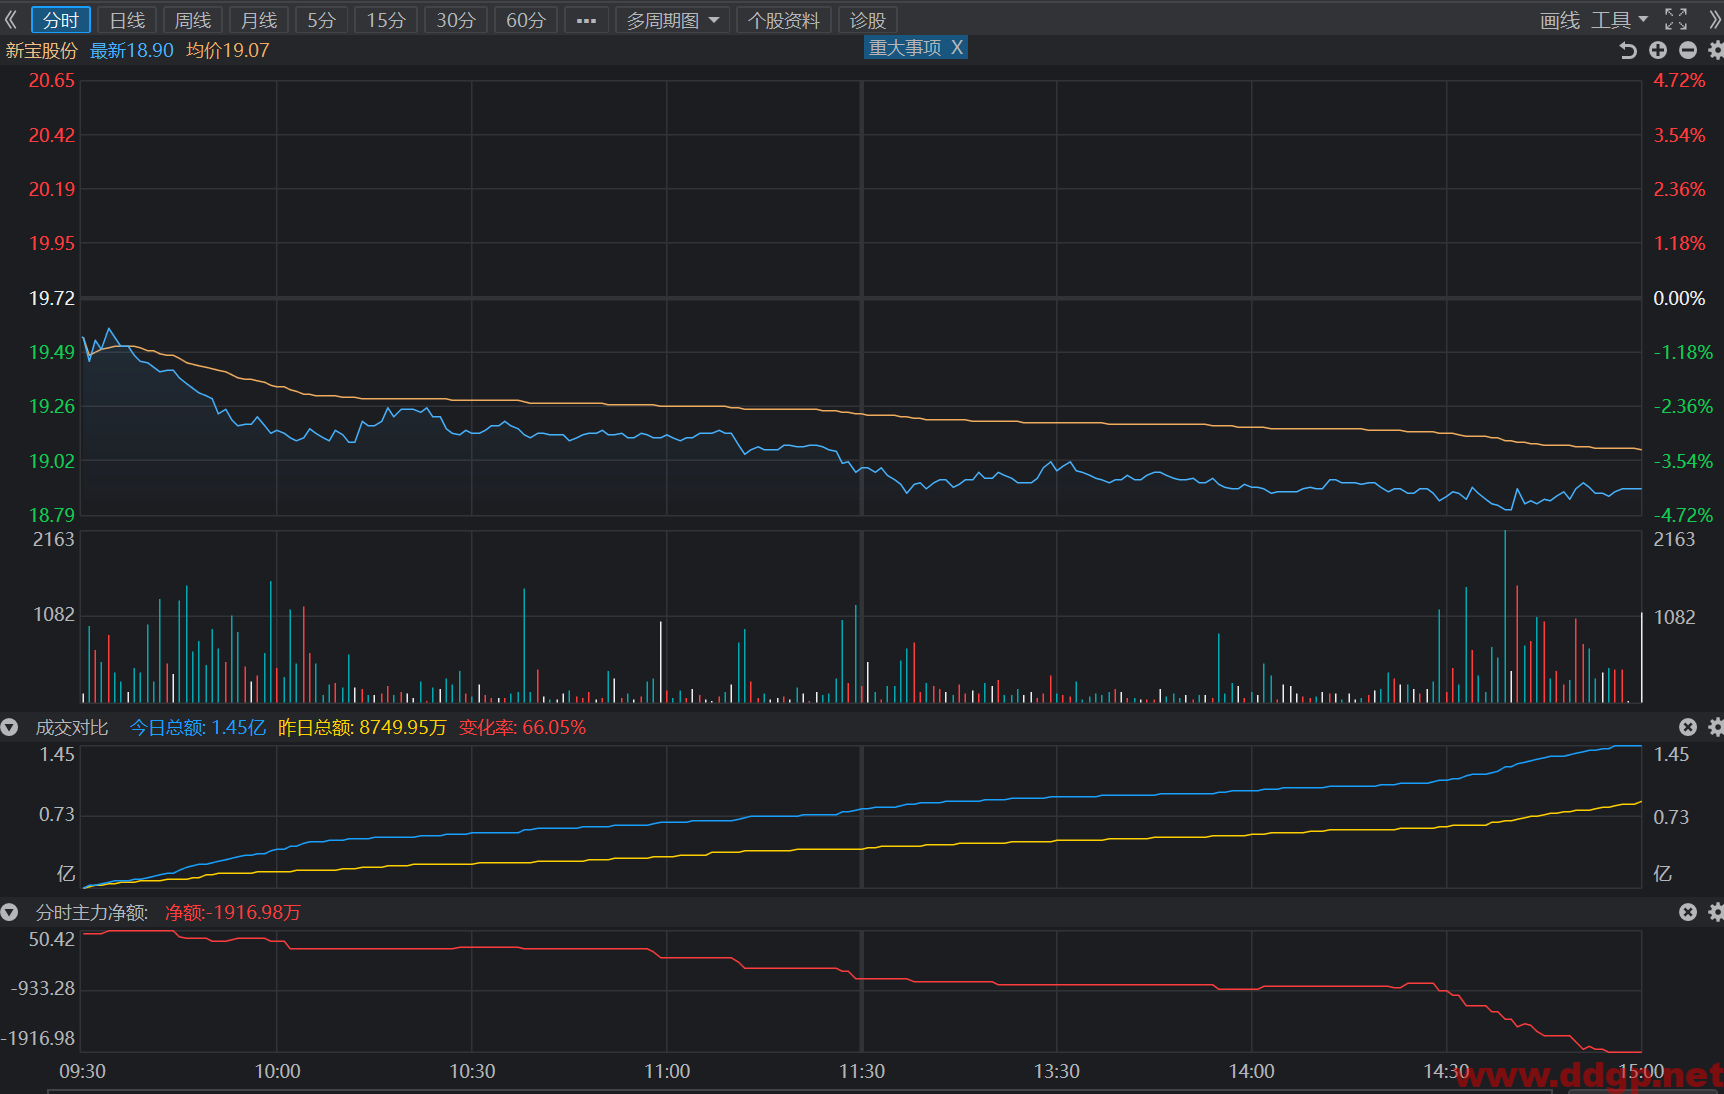Image resolution: width=1724 pixels, height=1094 pixels.
Task: Click the 14:00 time axis label
Action: (1252, 1071)
